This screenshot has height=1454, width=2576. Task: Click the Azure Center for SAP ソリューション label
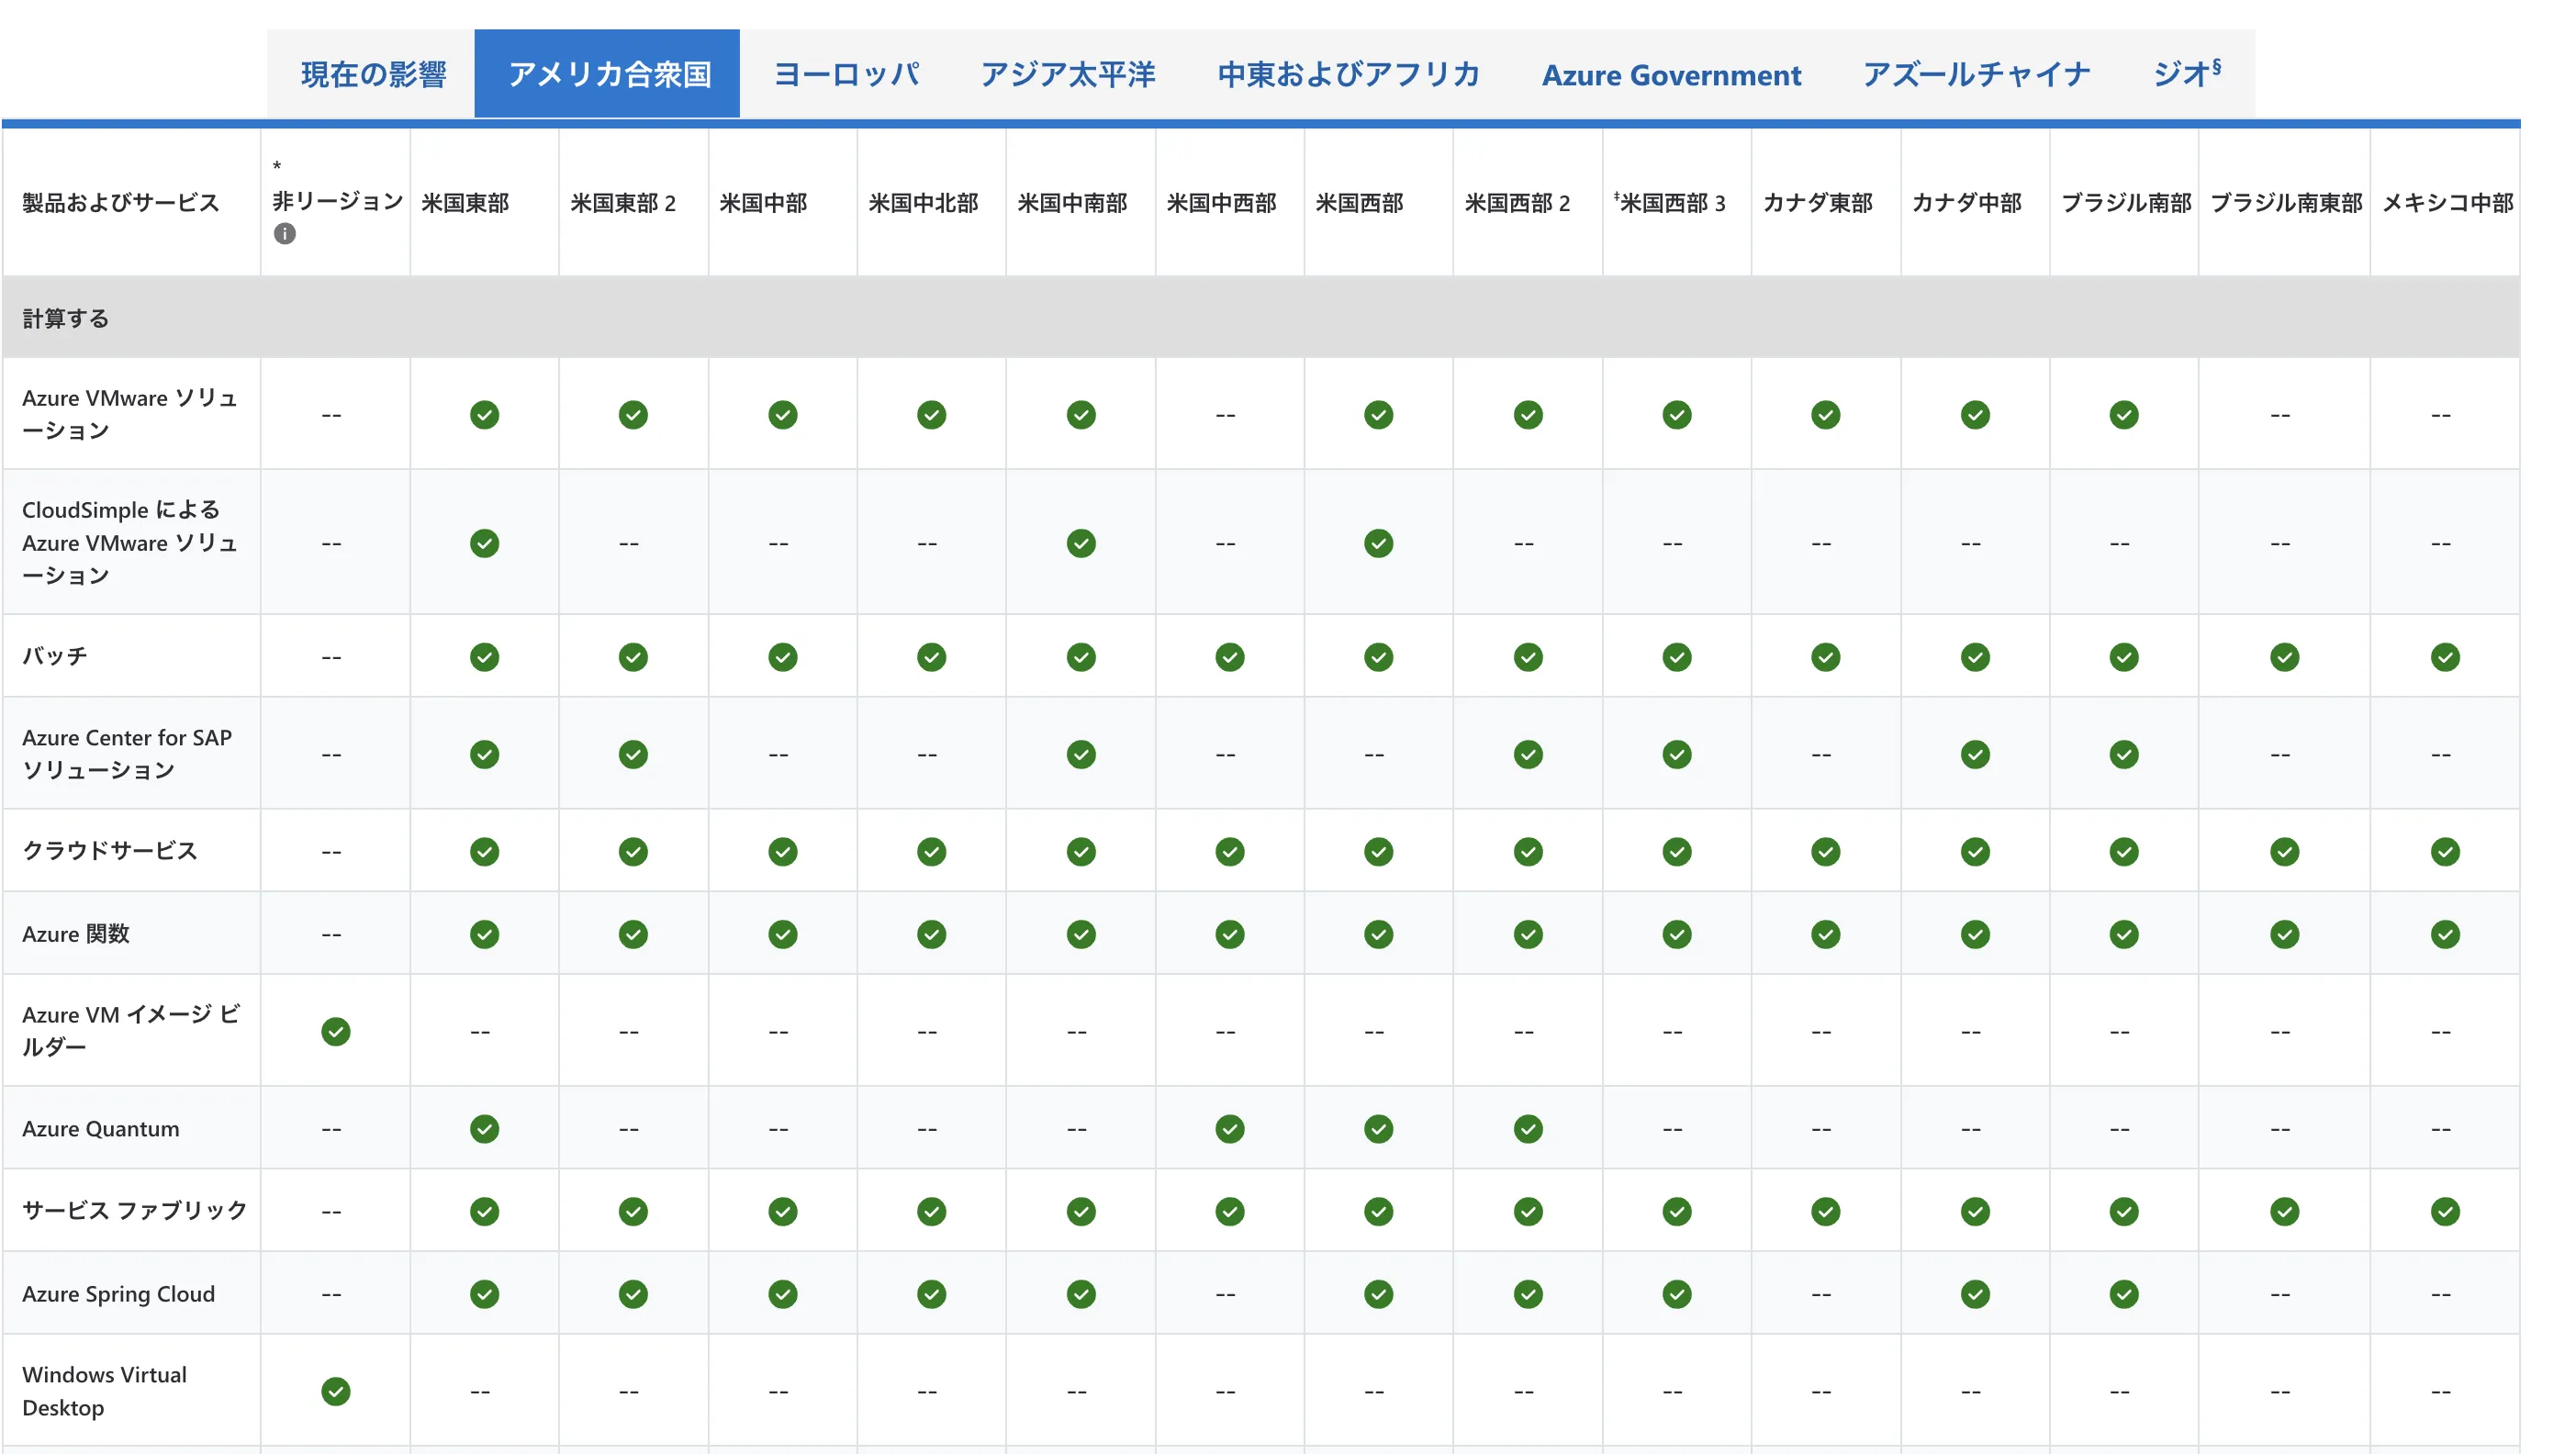(127, 753)
